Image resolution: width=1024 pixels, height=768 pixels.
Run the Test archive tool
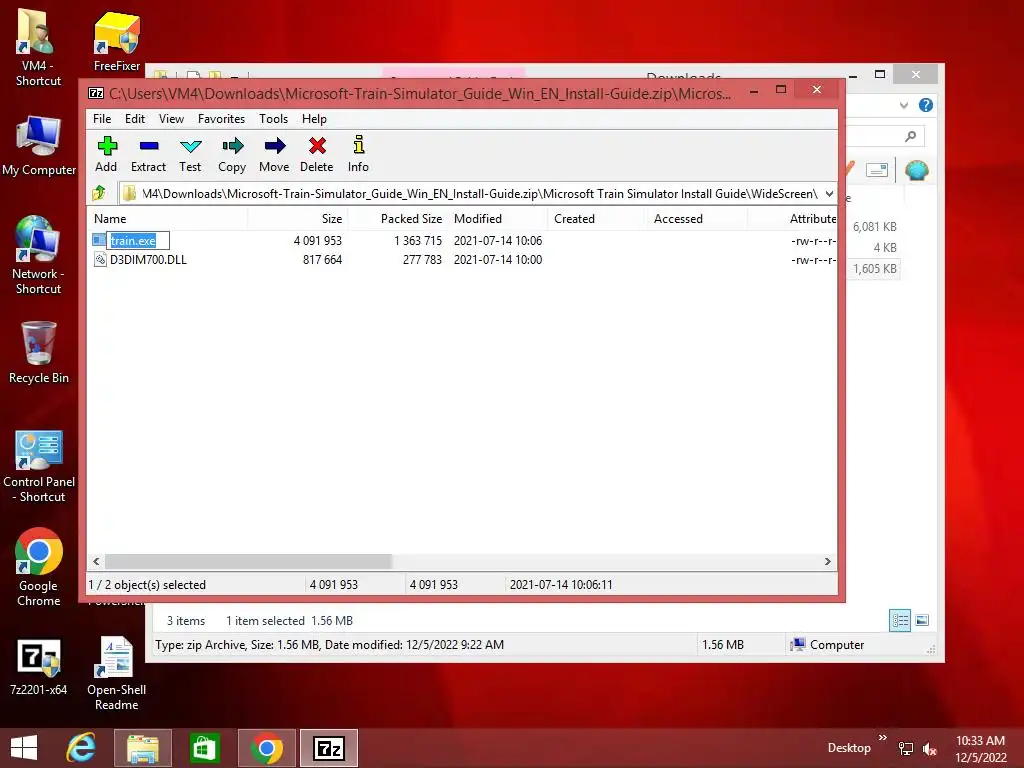(x=191, y=146)
